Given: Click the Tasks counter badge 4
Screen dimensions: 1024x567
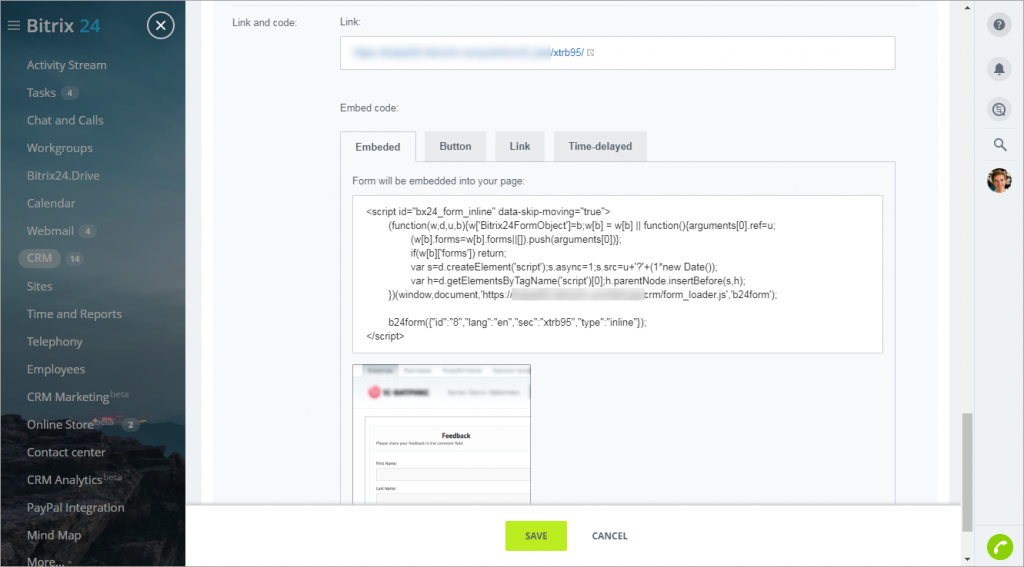Looking at the screenshot, I should 70,93.
